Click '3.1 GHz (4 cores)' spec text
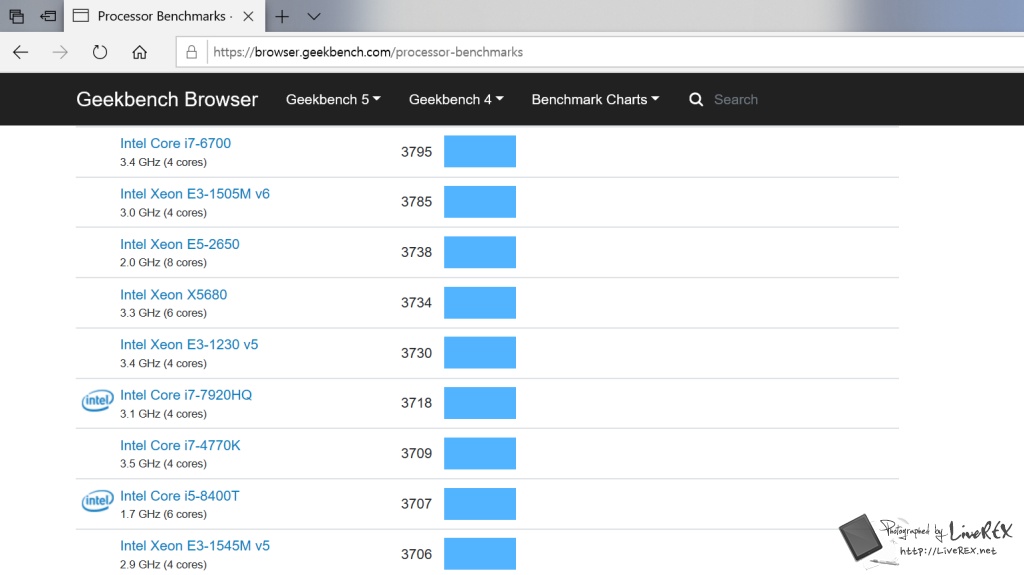The width and height of the screenshot is (1024, 575). 163,414
